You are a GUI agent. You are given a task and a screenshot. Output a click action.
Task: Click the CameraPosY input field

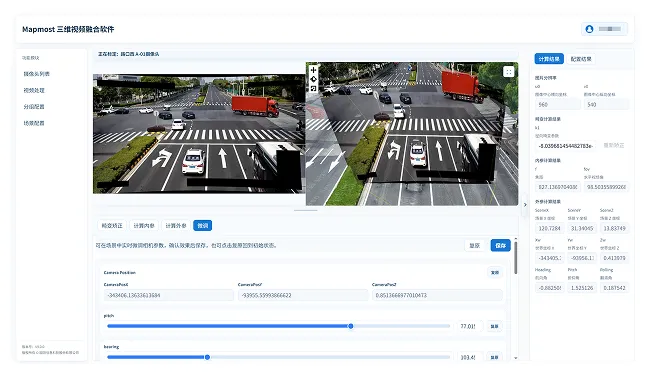coord(303,295)
